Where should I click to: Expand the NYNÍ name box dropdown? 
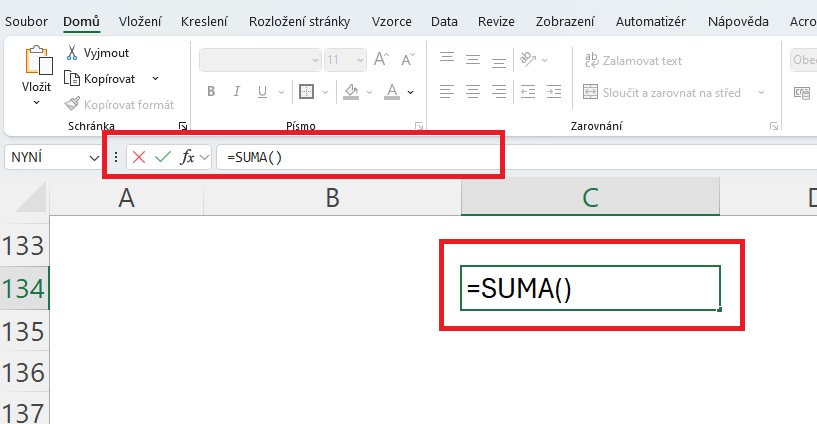pyautogui.click(x=94, y=157)
